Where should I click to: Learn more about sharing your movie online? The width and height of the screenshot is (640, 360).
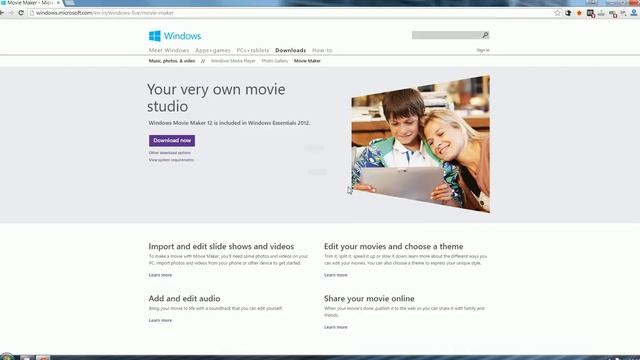click(336, 327)
